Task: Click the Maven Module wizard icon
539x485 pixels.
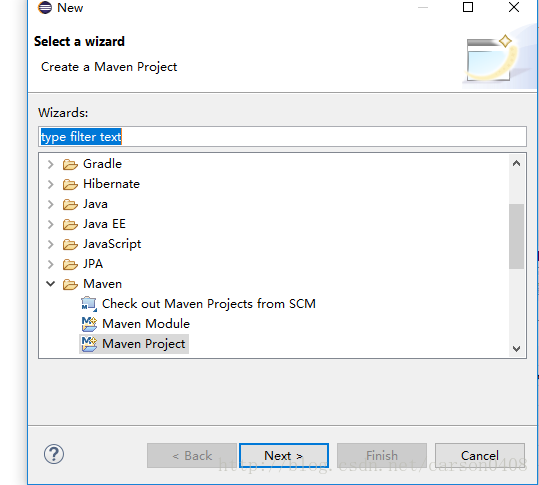Action: [x=89, y=324]
